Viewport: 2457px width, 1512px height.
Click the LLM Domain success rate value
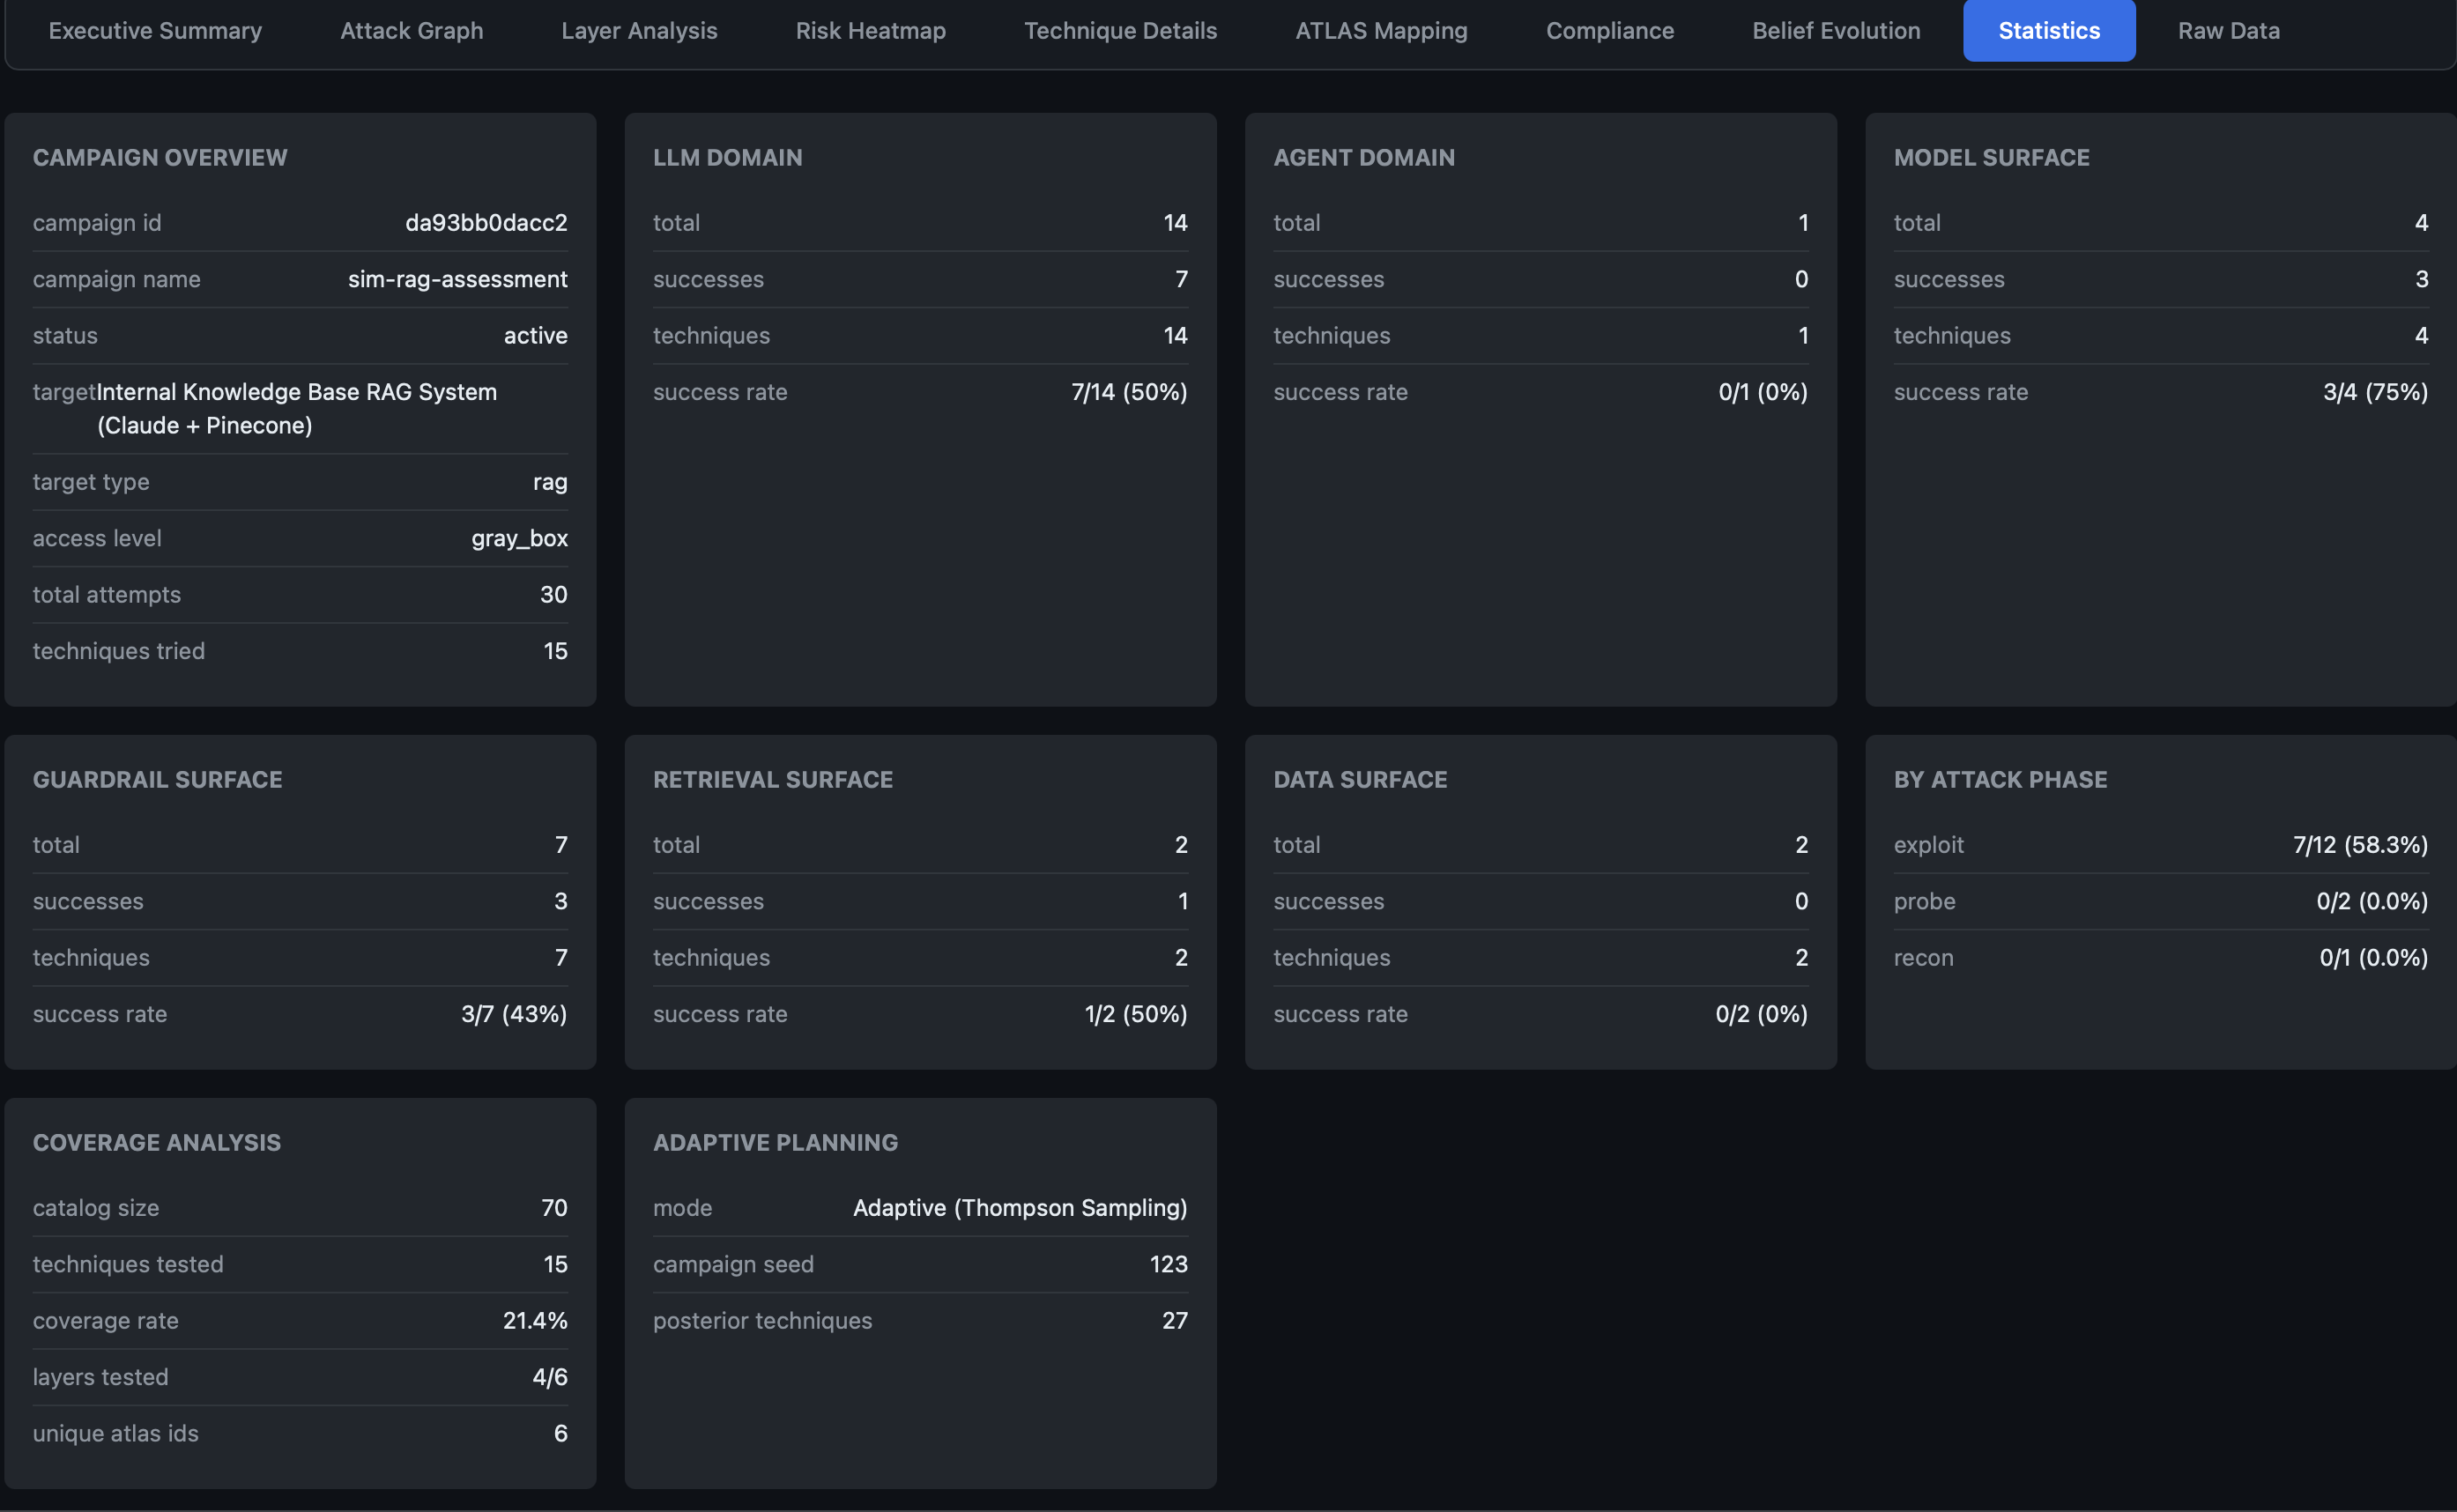1128,392
